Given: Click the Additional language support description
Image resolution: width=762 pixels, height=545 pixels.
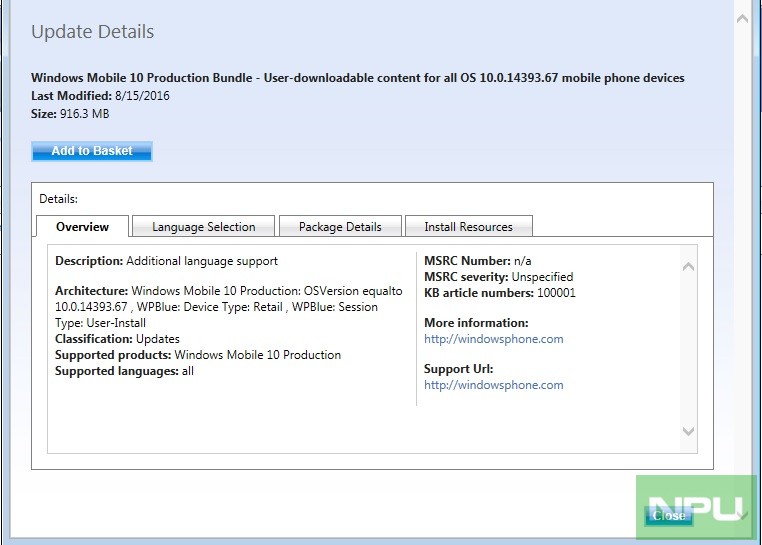Looking at the screenshot, I should pos(202,261).
